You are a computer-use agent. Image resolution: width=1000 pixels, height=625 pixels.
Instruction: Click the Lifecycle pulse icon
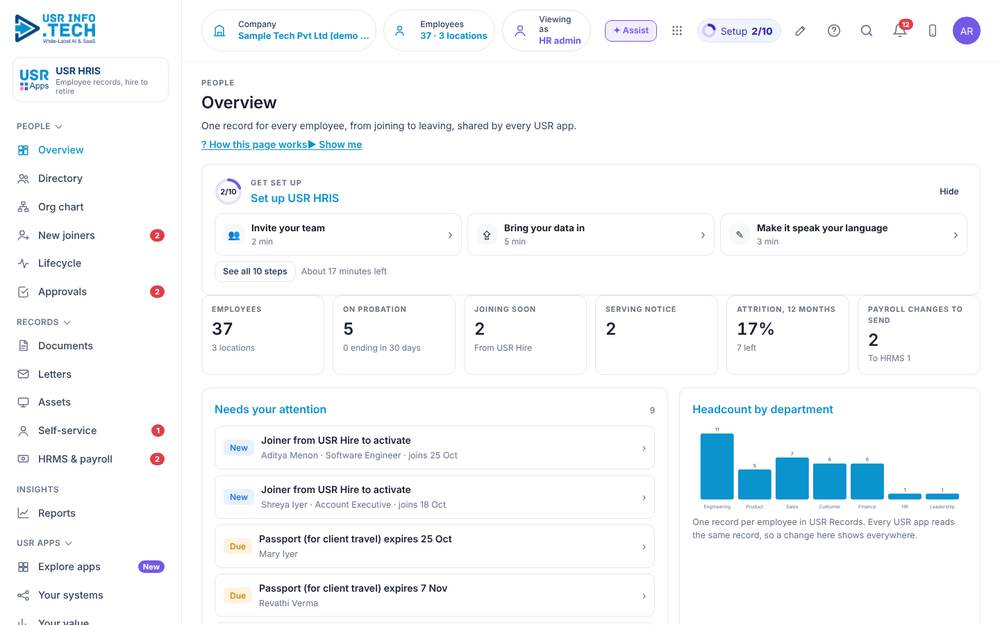pyautogui.click(x=23, y=263)
